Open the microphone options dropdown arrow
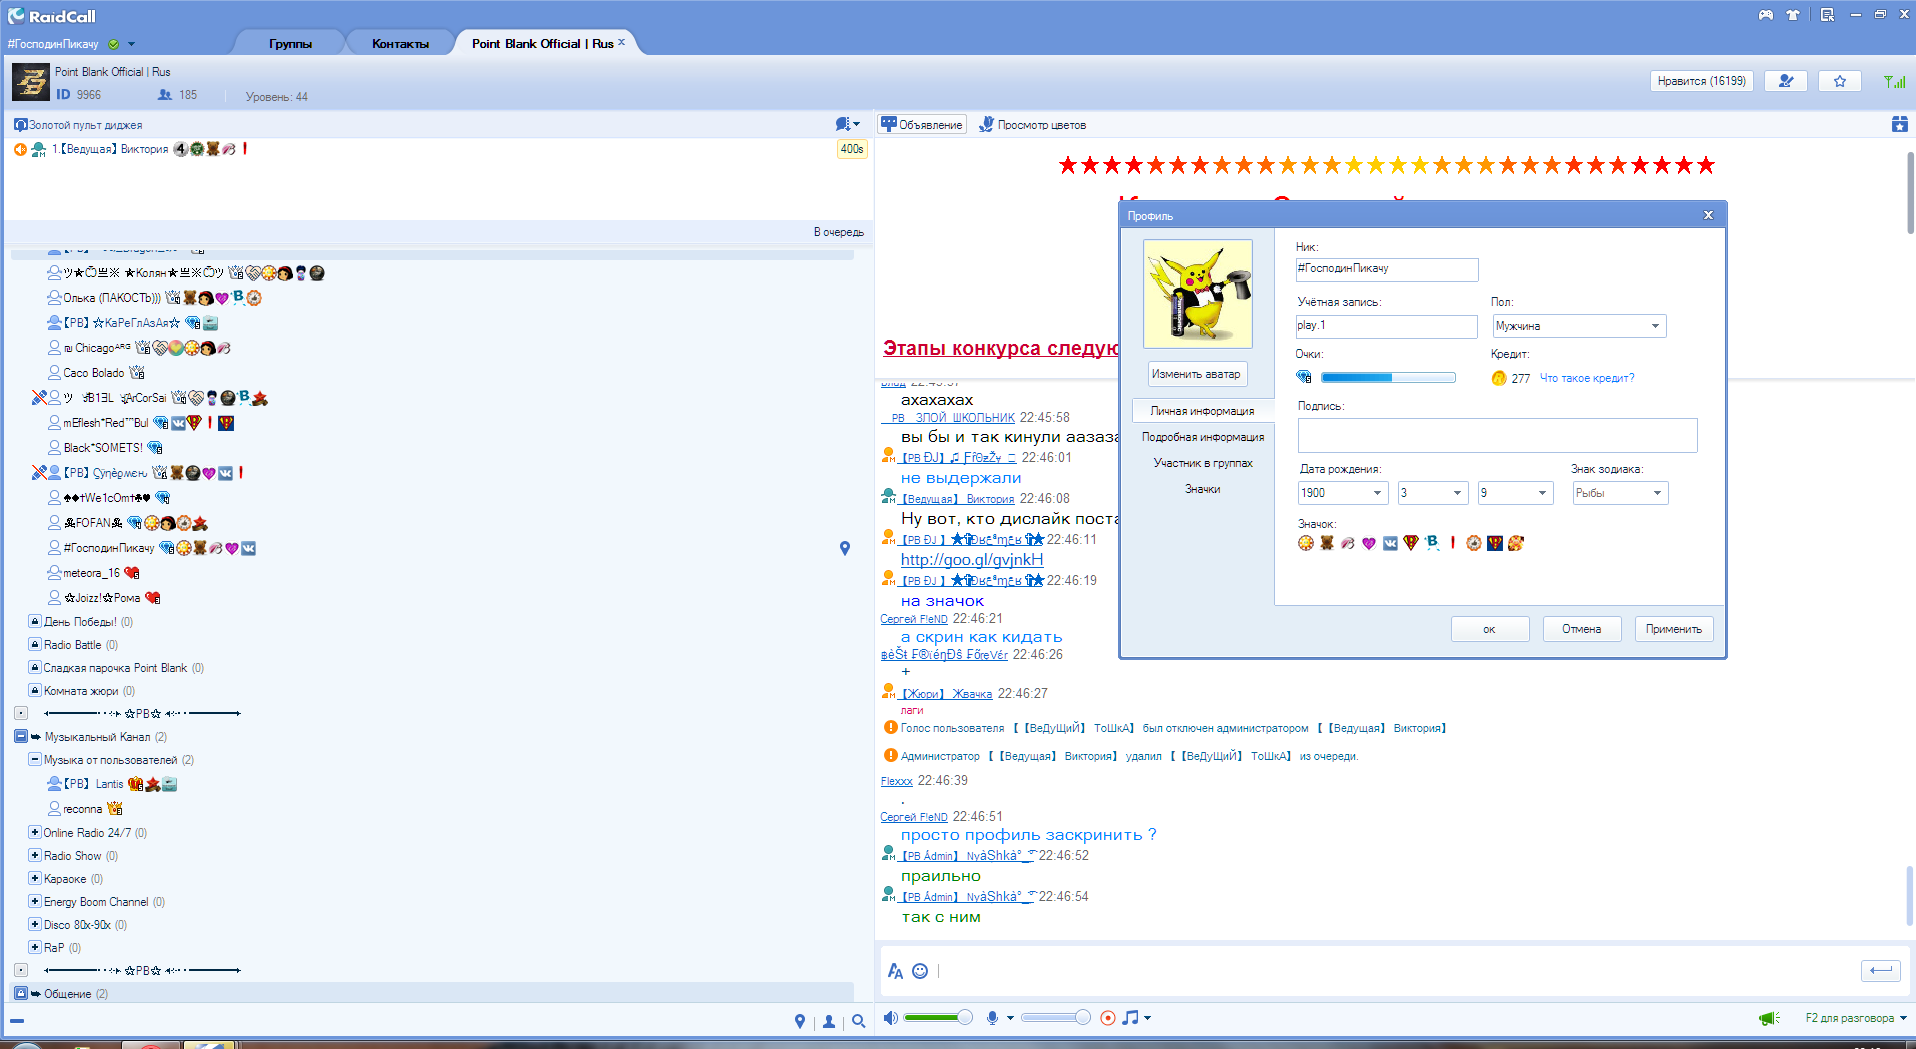 pyautogui.click(x=1010, y=1018)
